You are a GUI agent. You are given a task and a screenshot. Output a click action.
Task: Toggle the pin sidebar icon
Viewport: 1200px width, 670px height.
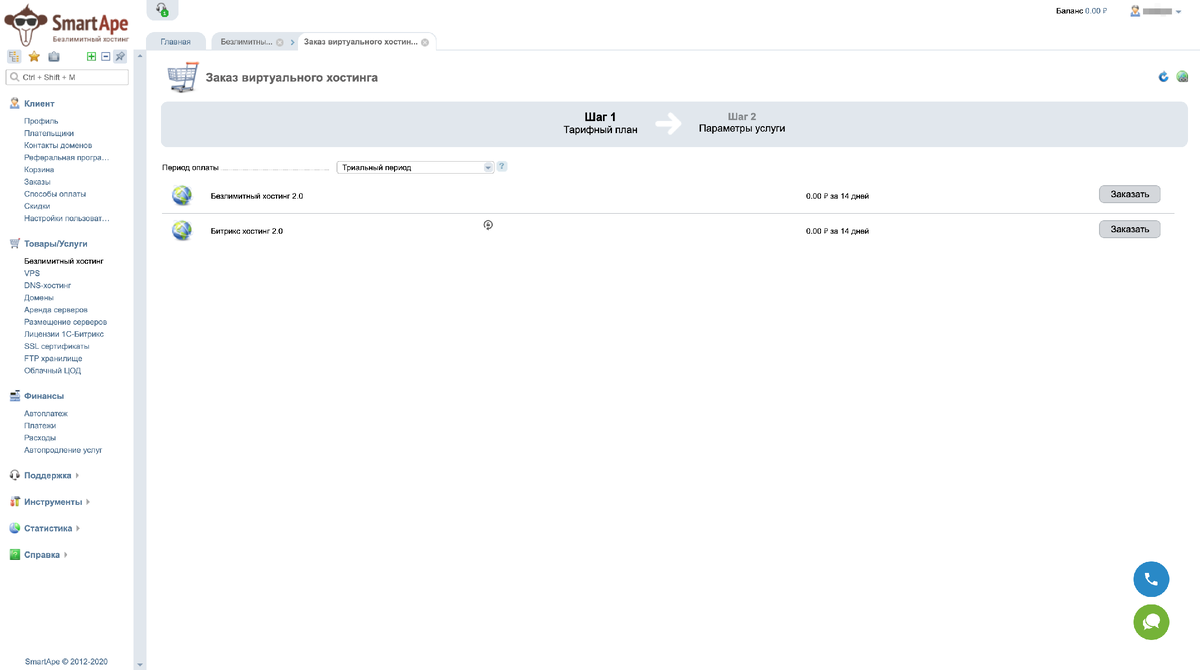tap(120, 57)
